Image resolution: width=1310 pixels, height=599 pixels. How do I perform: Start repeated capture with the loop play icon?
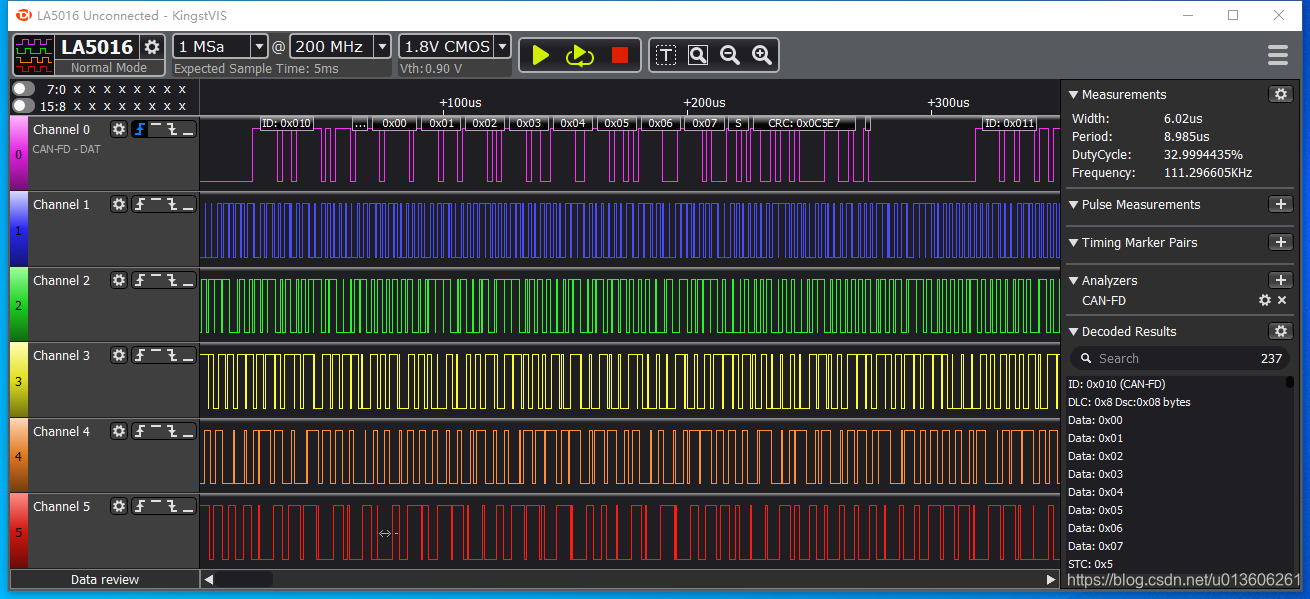580,55
